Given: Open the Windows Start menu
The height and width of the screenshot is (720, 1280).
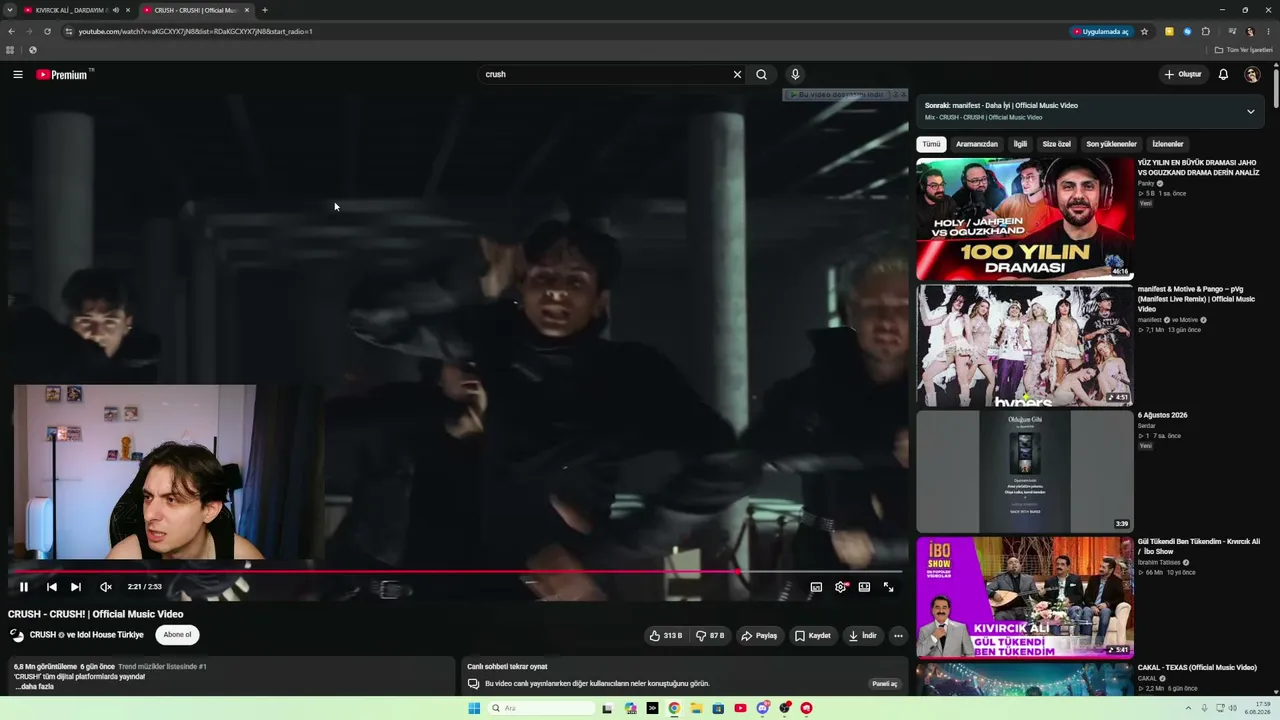Looking at the screenshot, I should point(474,708).
